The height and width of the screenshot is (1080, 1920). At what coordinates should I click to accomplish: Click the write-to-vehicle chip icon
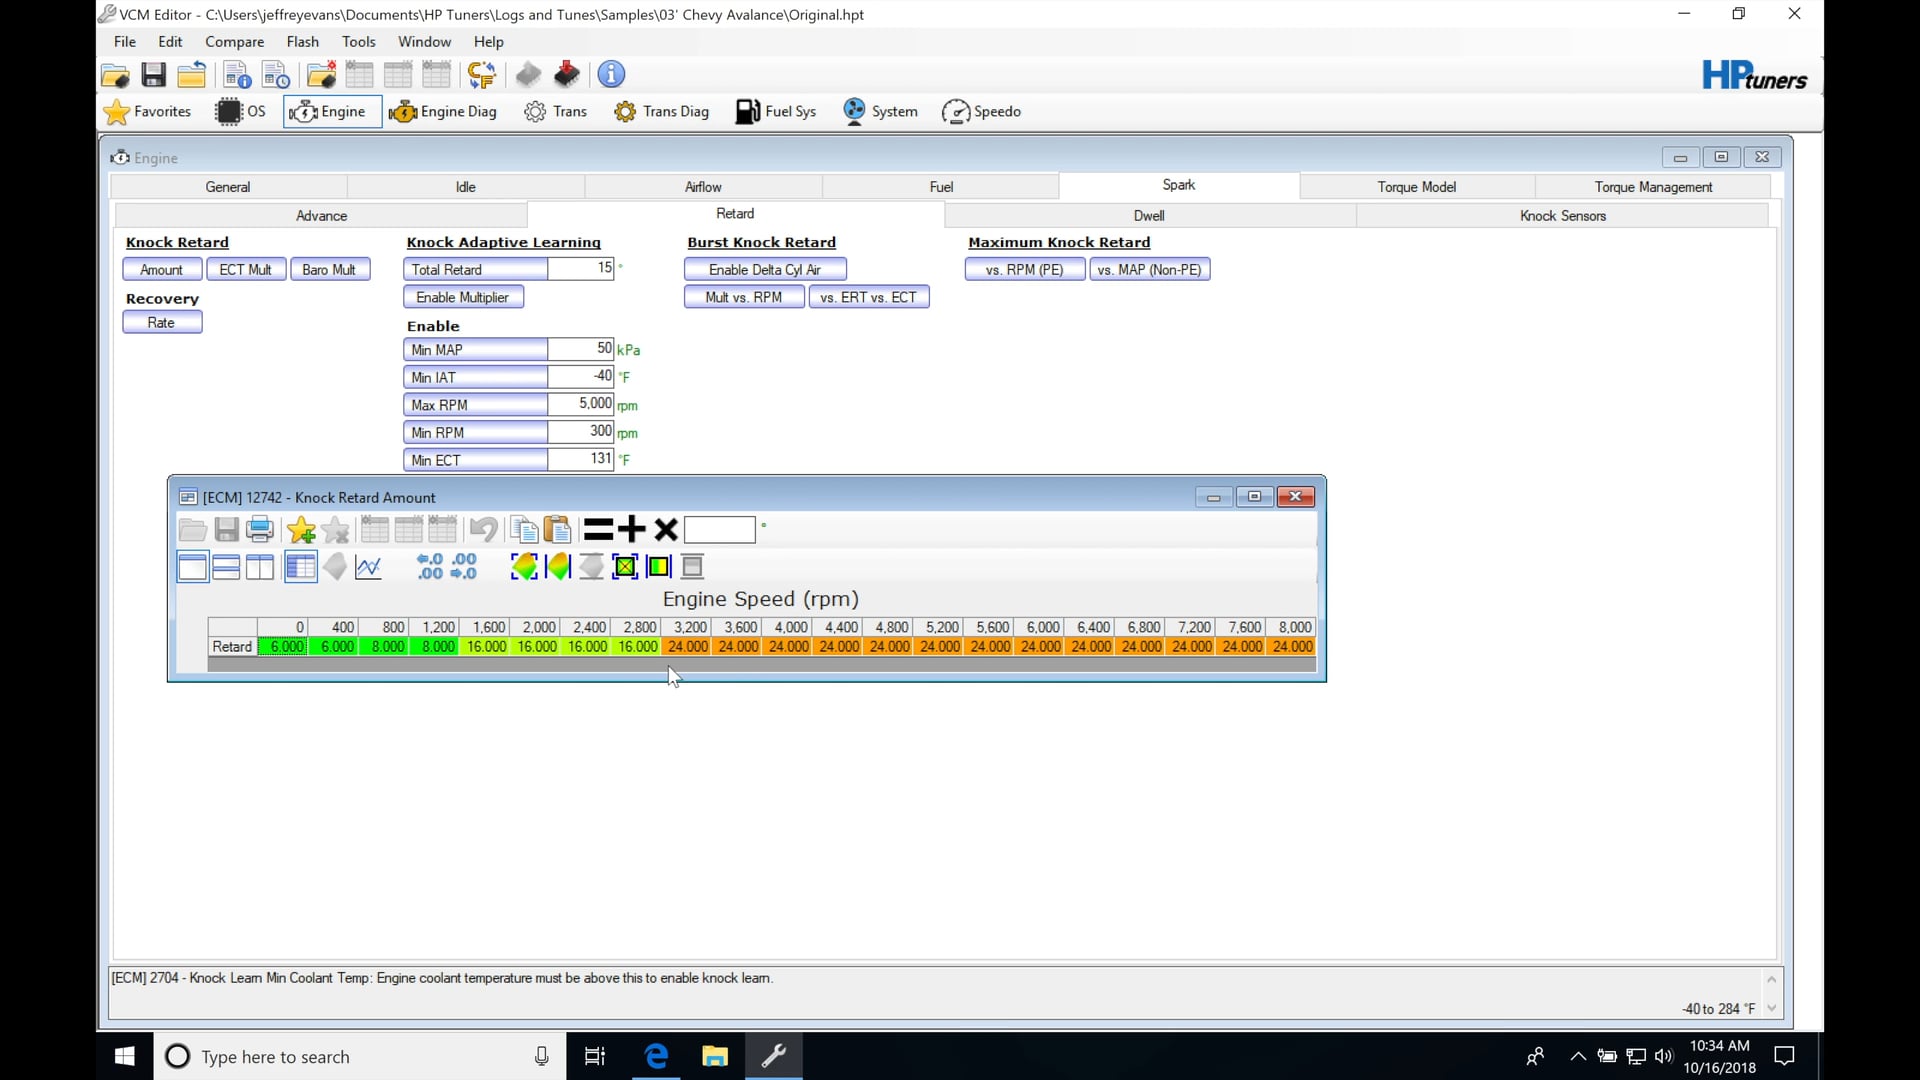tap(567, 75)
